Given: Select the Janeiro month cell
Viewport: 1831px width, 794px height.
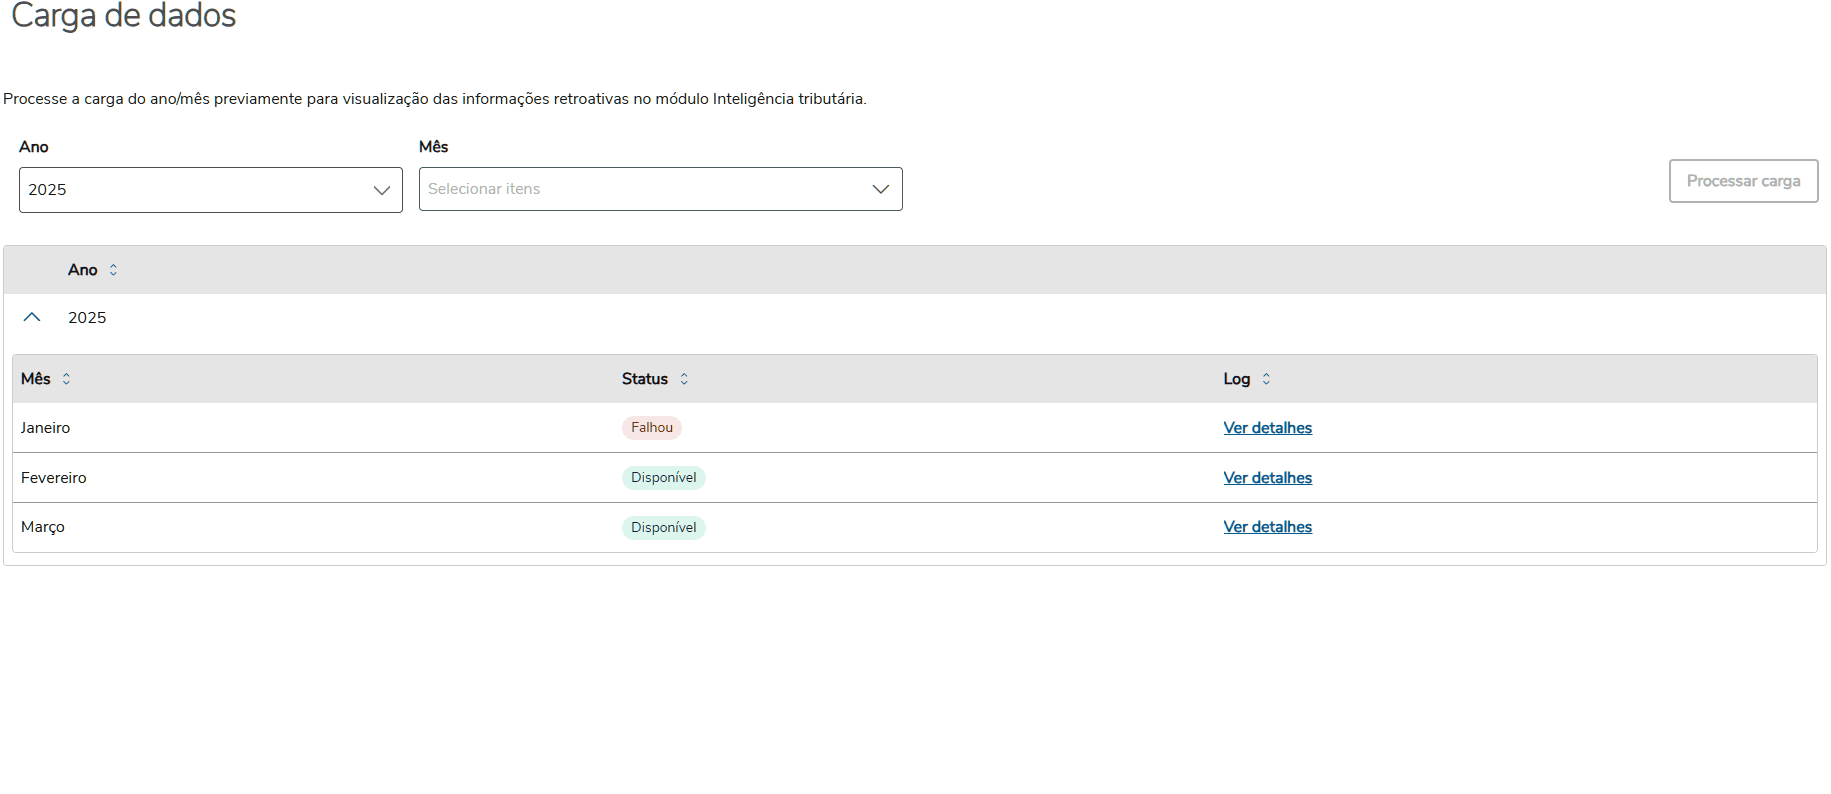Looking at the screenshot, I should [x=46, y=428].
